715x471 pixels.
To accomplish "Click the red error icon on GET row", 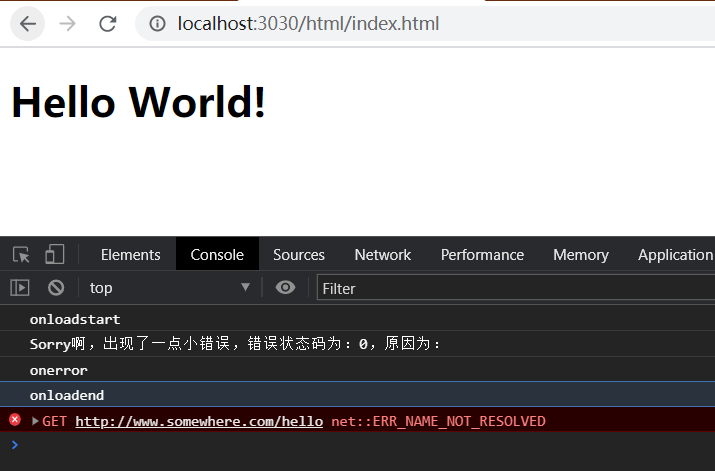I will tap(15, 419).
